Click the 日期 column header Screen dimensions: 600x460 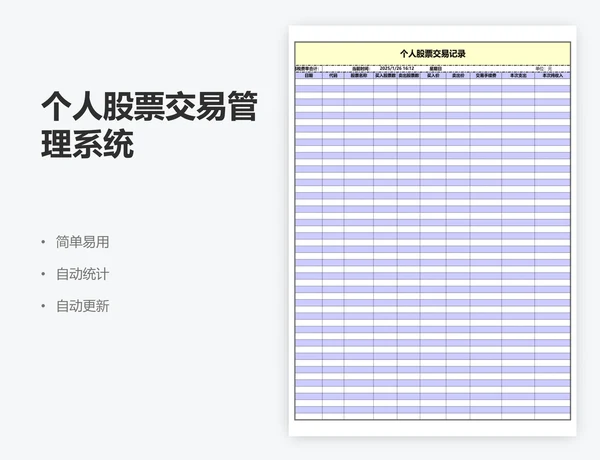tap(308, 76)
